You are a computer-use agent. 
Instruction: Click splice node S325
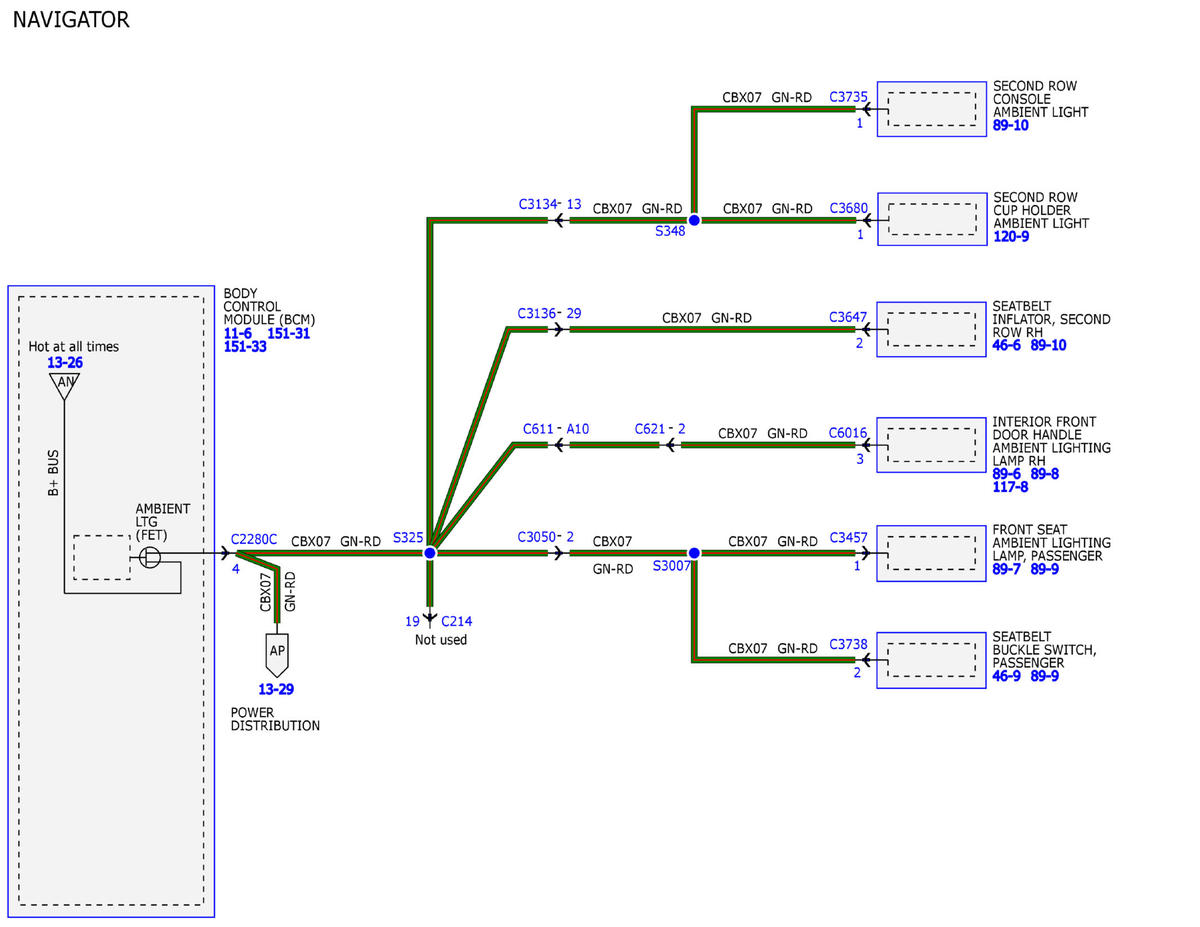(x=430, y=553)
